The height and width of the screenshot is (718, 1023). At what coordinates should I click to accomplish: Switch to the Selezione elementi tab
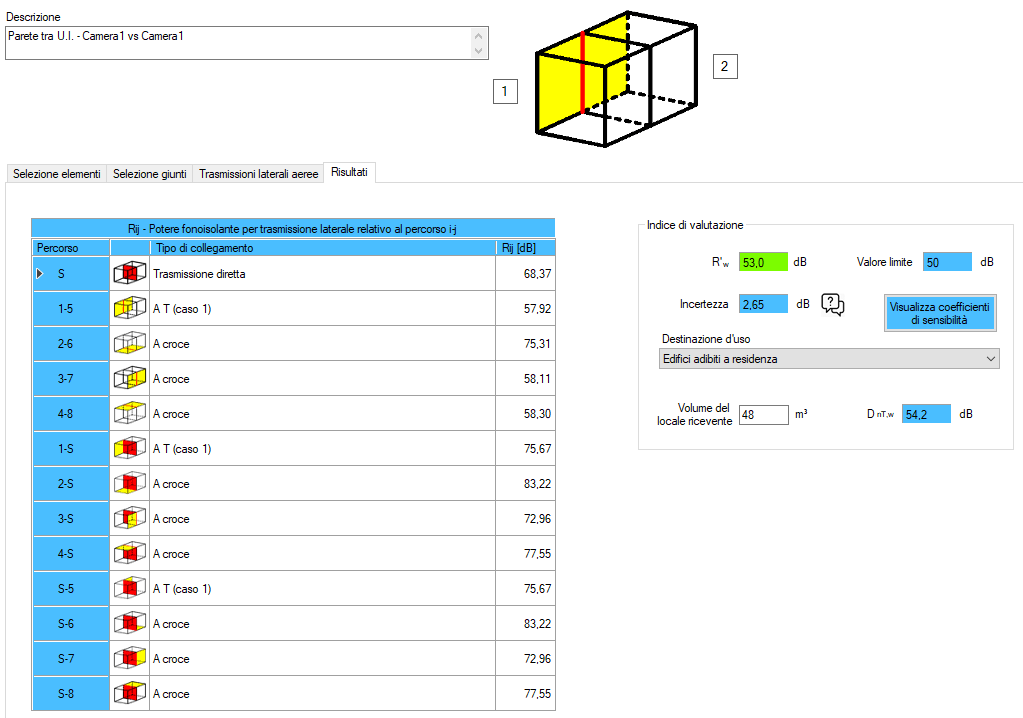[x=56, y=174]
